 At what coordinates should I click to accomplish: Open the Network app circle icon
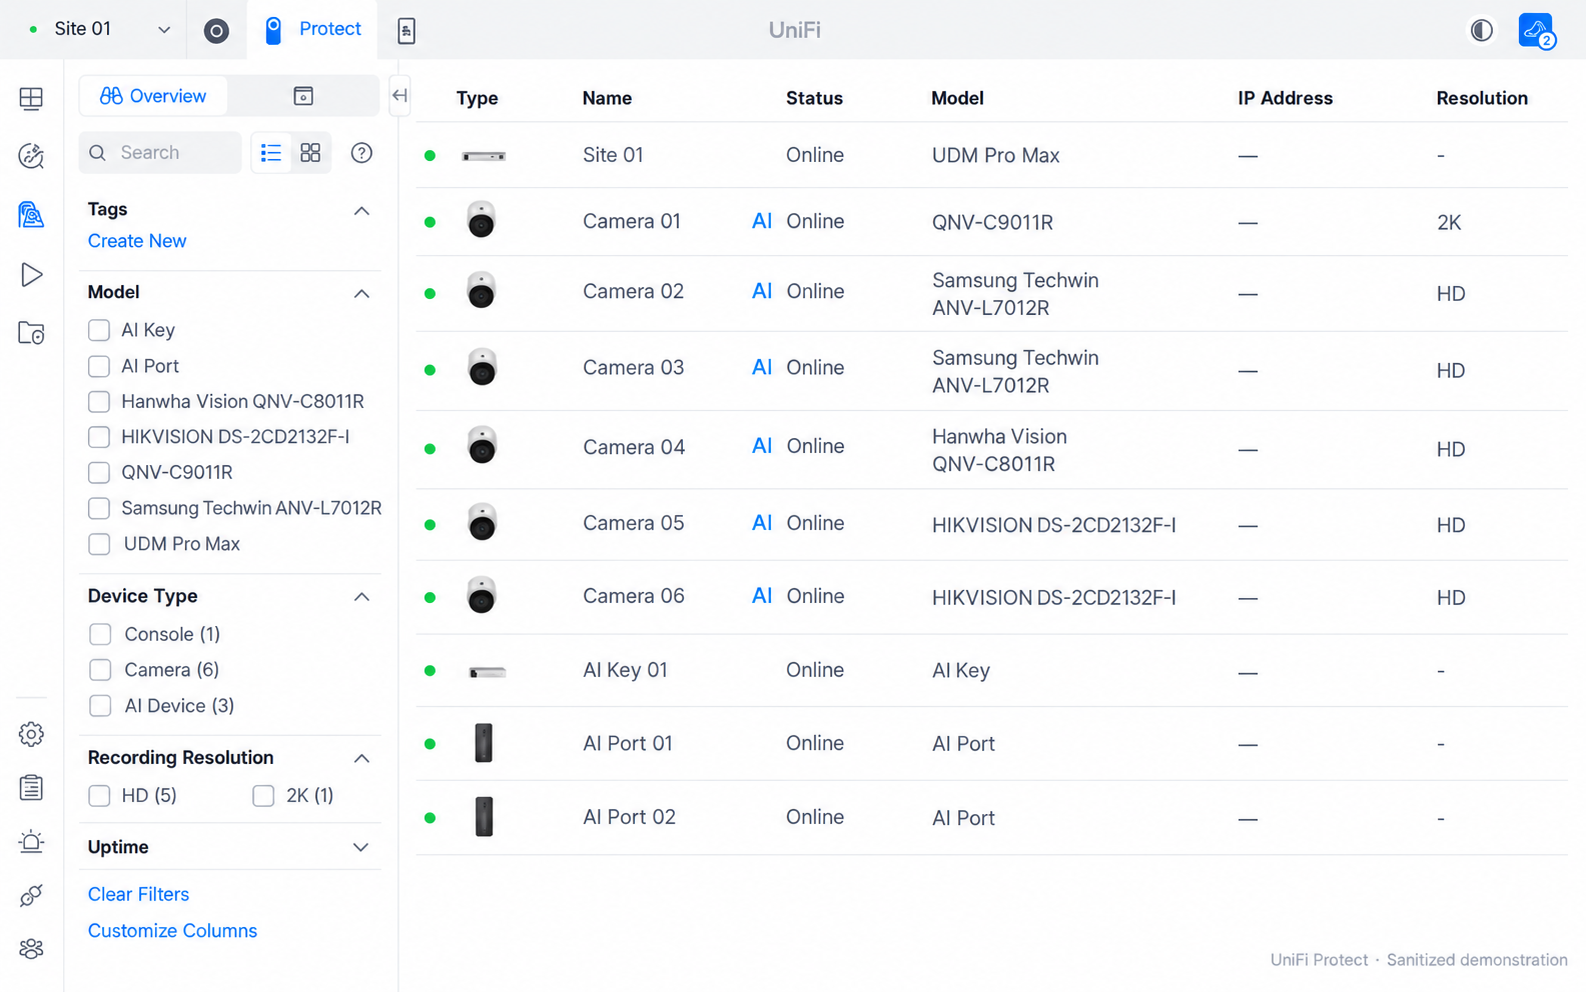point(216,30)
